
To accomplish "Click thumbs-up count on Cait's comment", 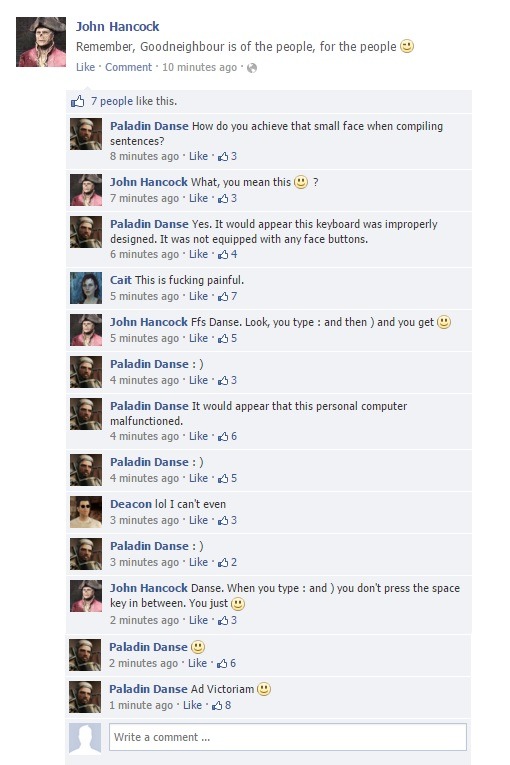I will pyautogui.click(x=227, y=296).
